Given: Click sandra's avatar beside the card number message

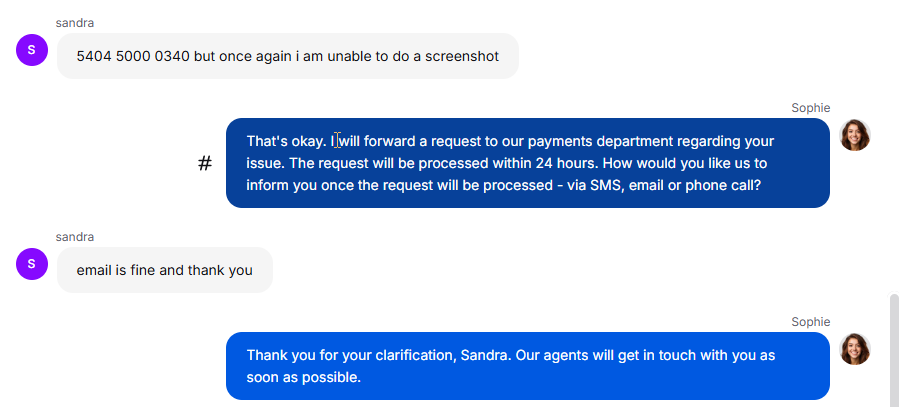Looking at the screenshot, I should [x=32, y=50].
